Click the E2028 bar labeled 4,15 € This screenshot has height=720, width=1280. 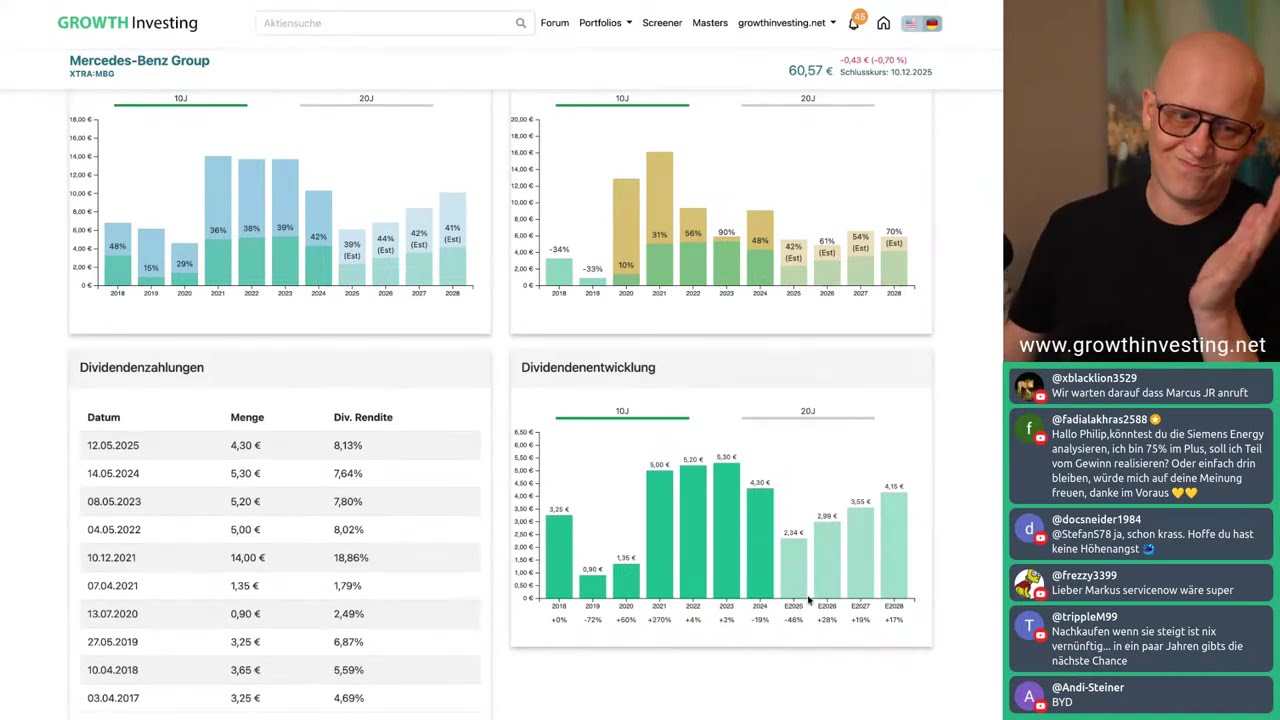click(894, 545)
